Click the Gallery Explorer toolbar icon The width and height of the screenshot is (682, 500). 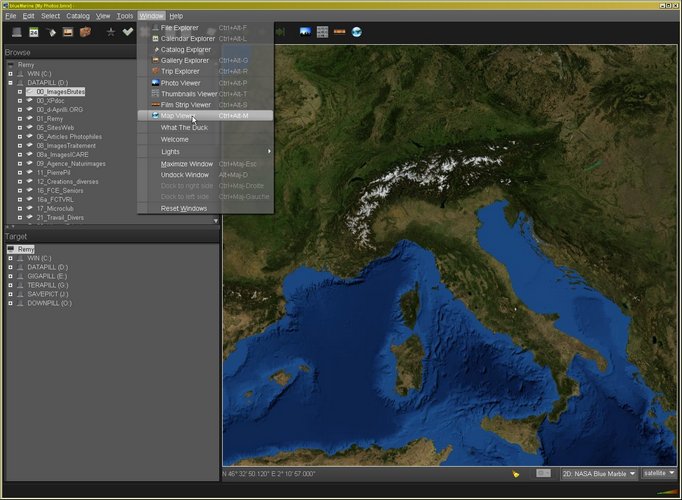pos(68,32)
